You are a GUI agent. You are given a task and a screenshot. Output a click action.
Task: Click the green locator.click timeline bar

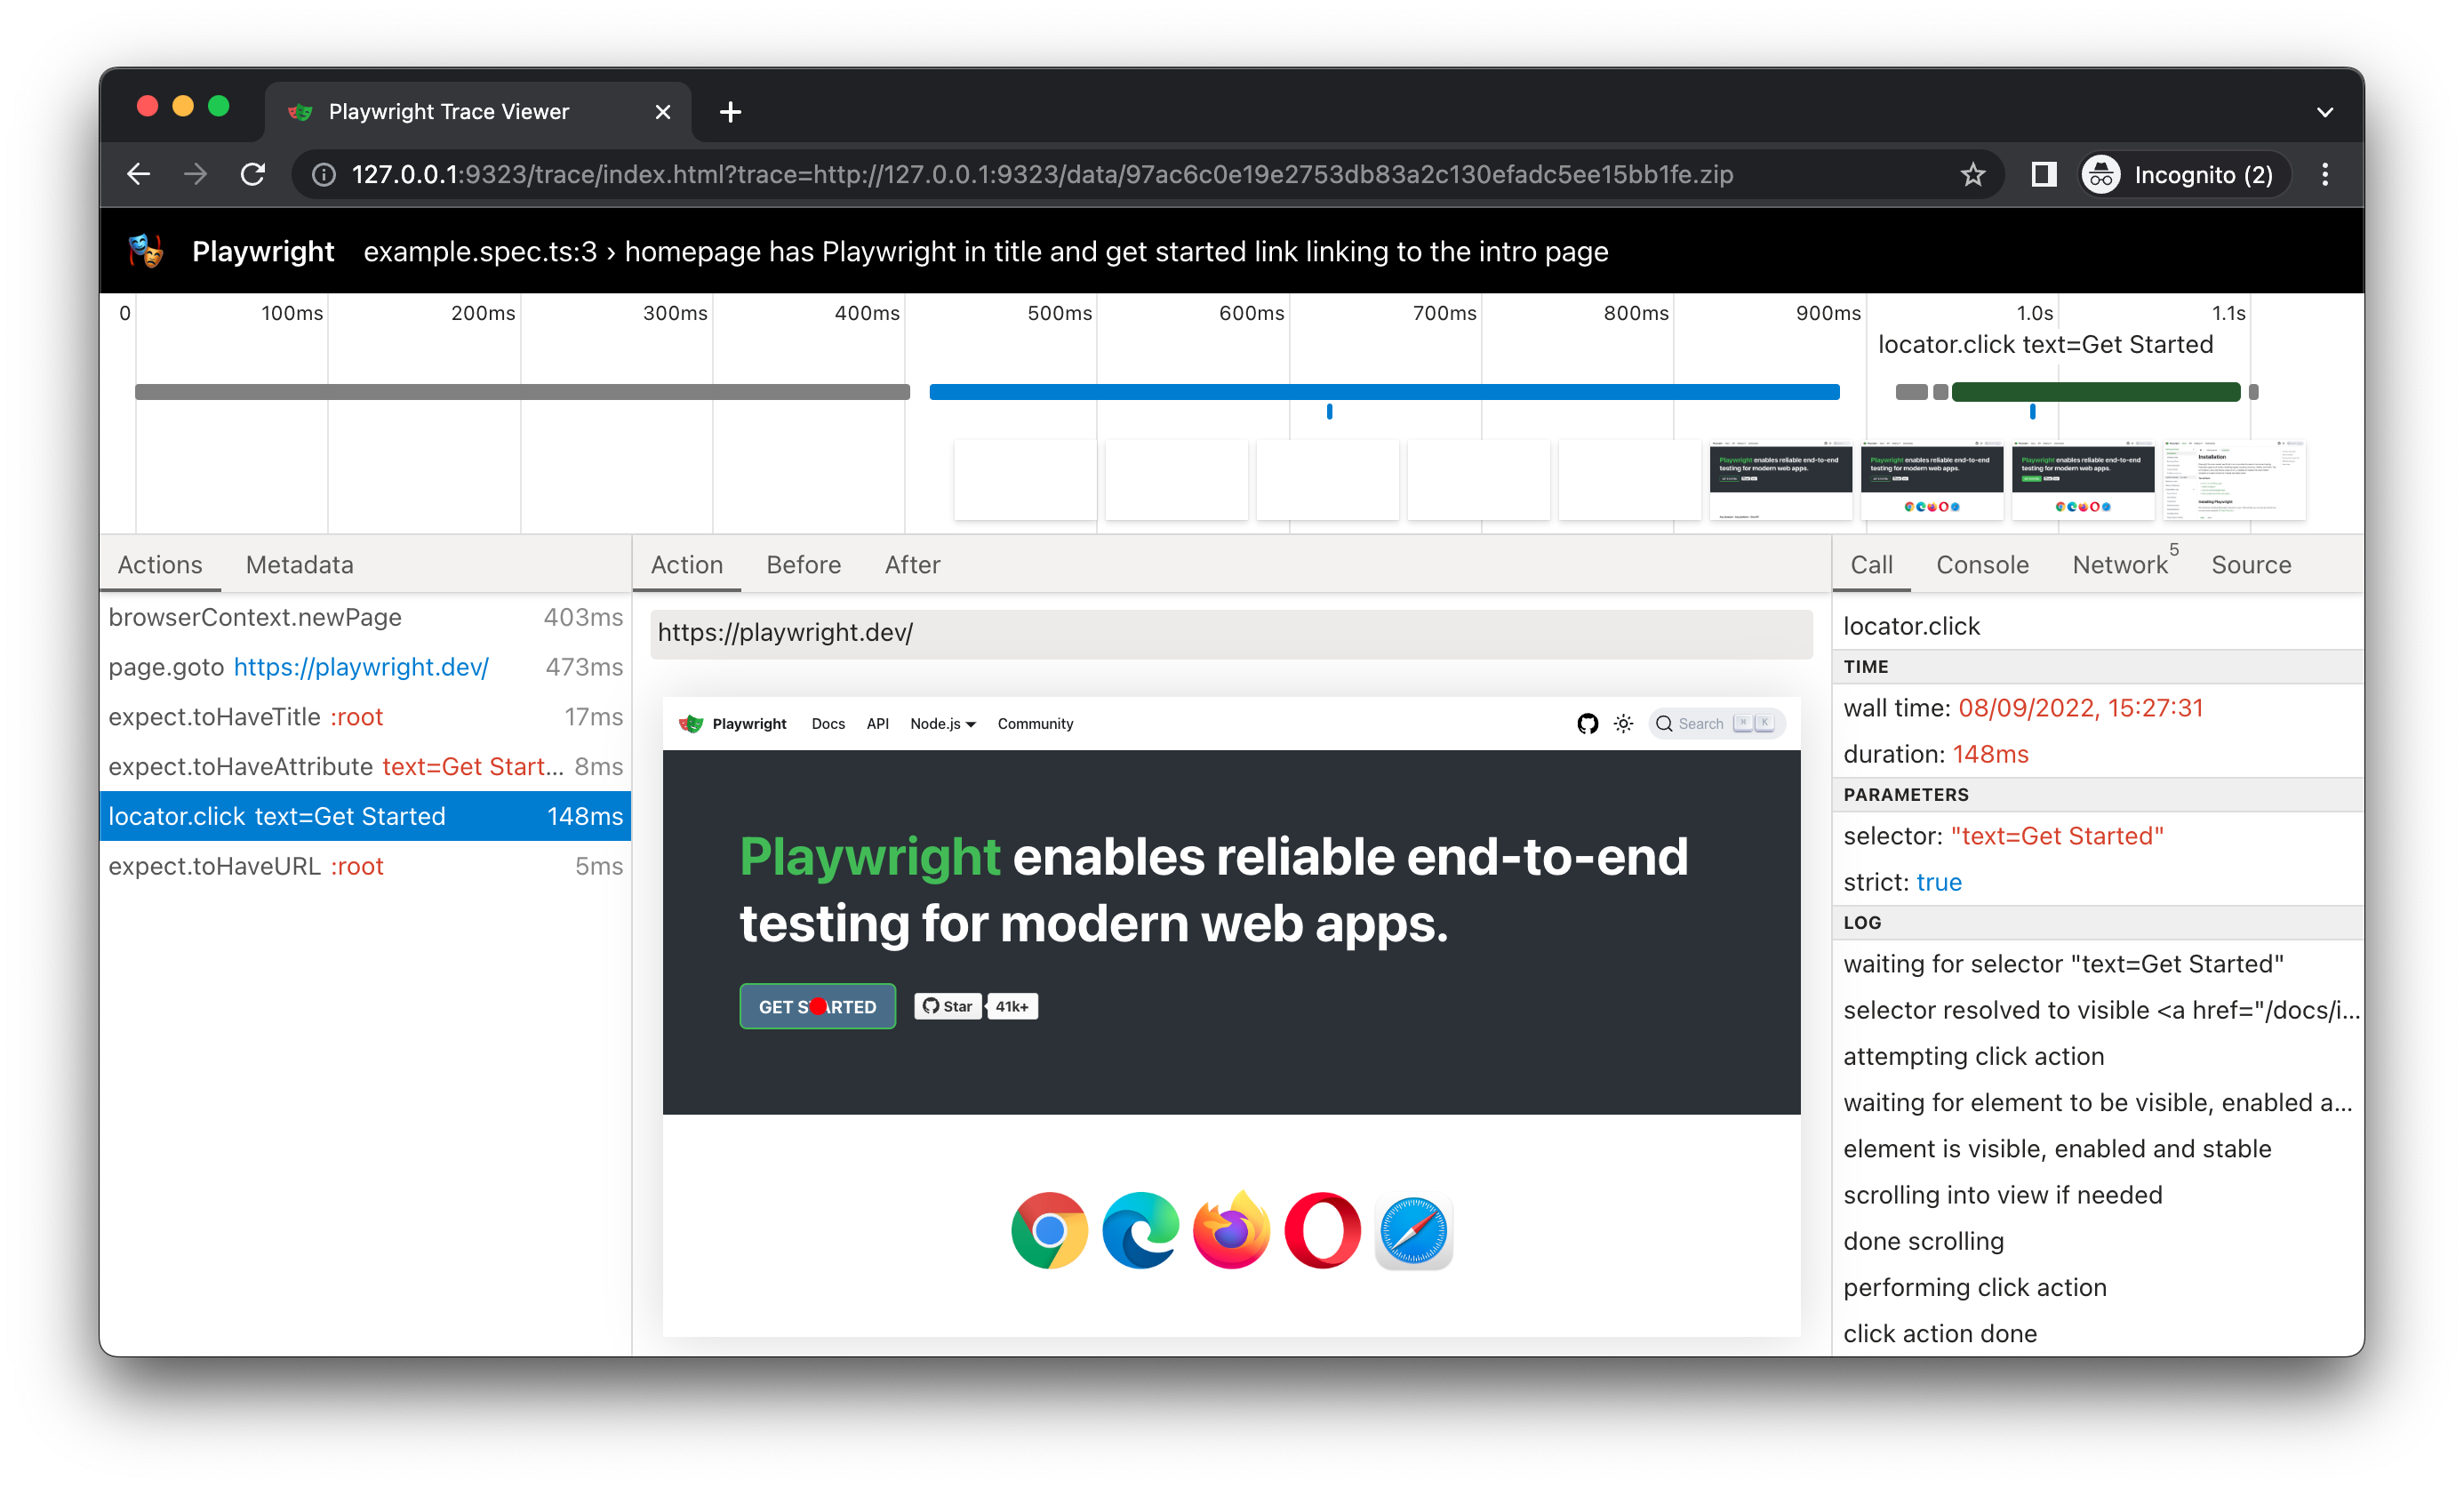(2095, 392)
